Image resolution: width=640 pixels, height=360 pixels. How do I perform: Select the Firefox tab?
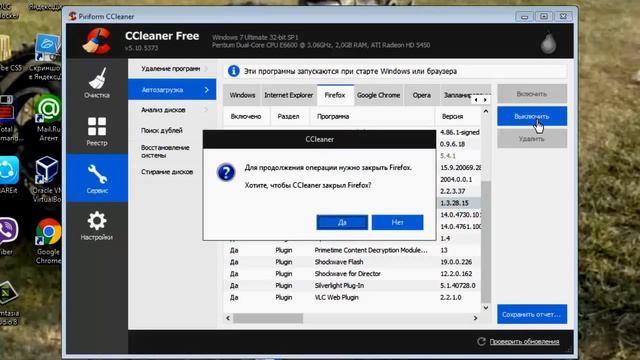click(335, 95)
